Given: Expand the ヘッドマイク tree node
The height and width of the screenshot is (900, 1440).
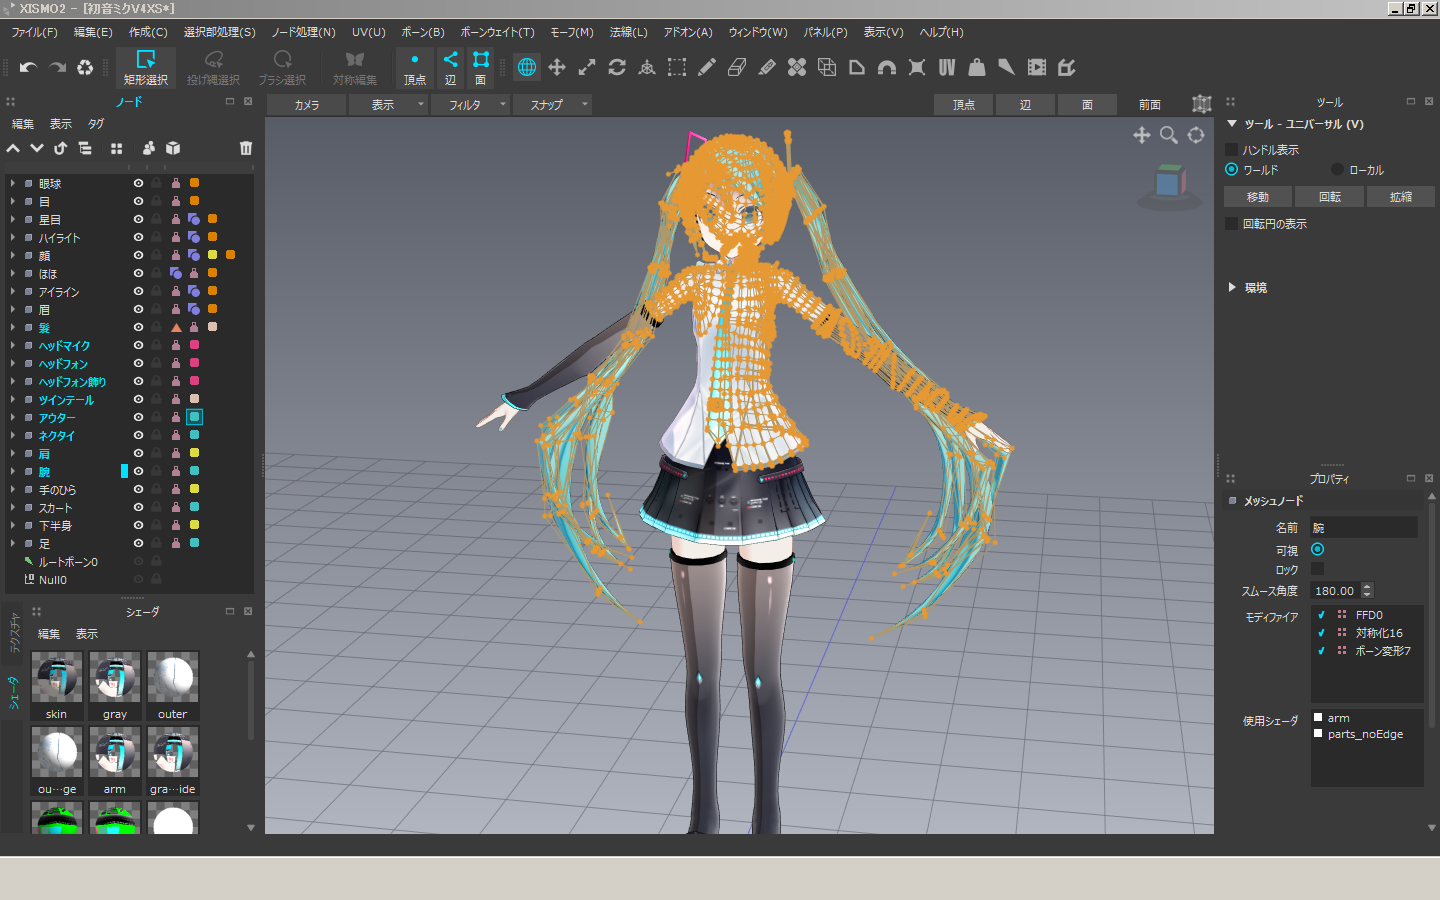Looking at the screenshot, I should click(x=12, y=345).
